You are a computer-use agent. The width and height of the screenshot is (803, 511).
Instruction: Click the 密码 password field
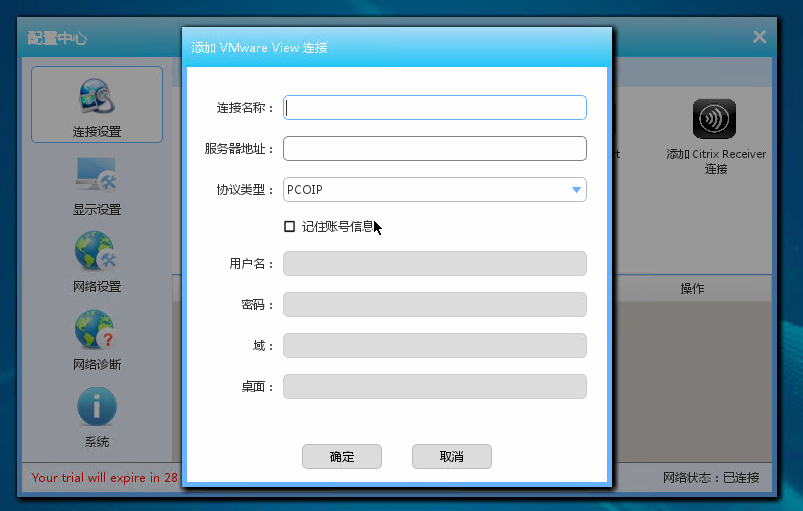click(435, 305)
